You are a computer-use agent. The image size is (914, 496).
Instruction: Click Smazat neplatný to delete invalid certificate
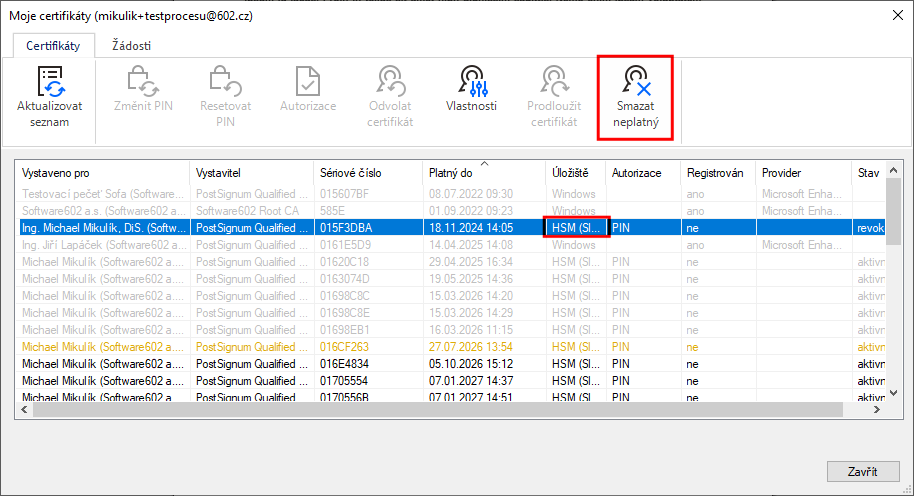[x=635, y=97]
